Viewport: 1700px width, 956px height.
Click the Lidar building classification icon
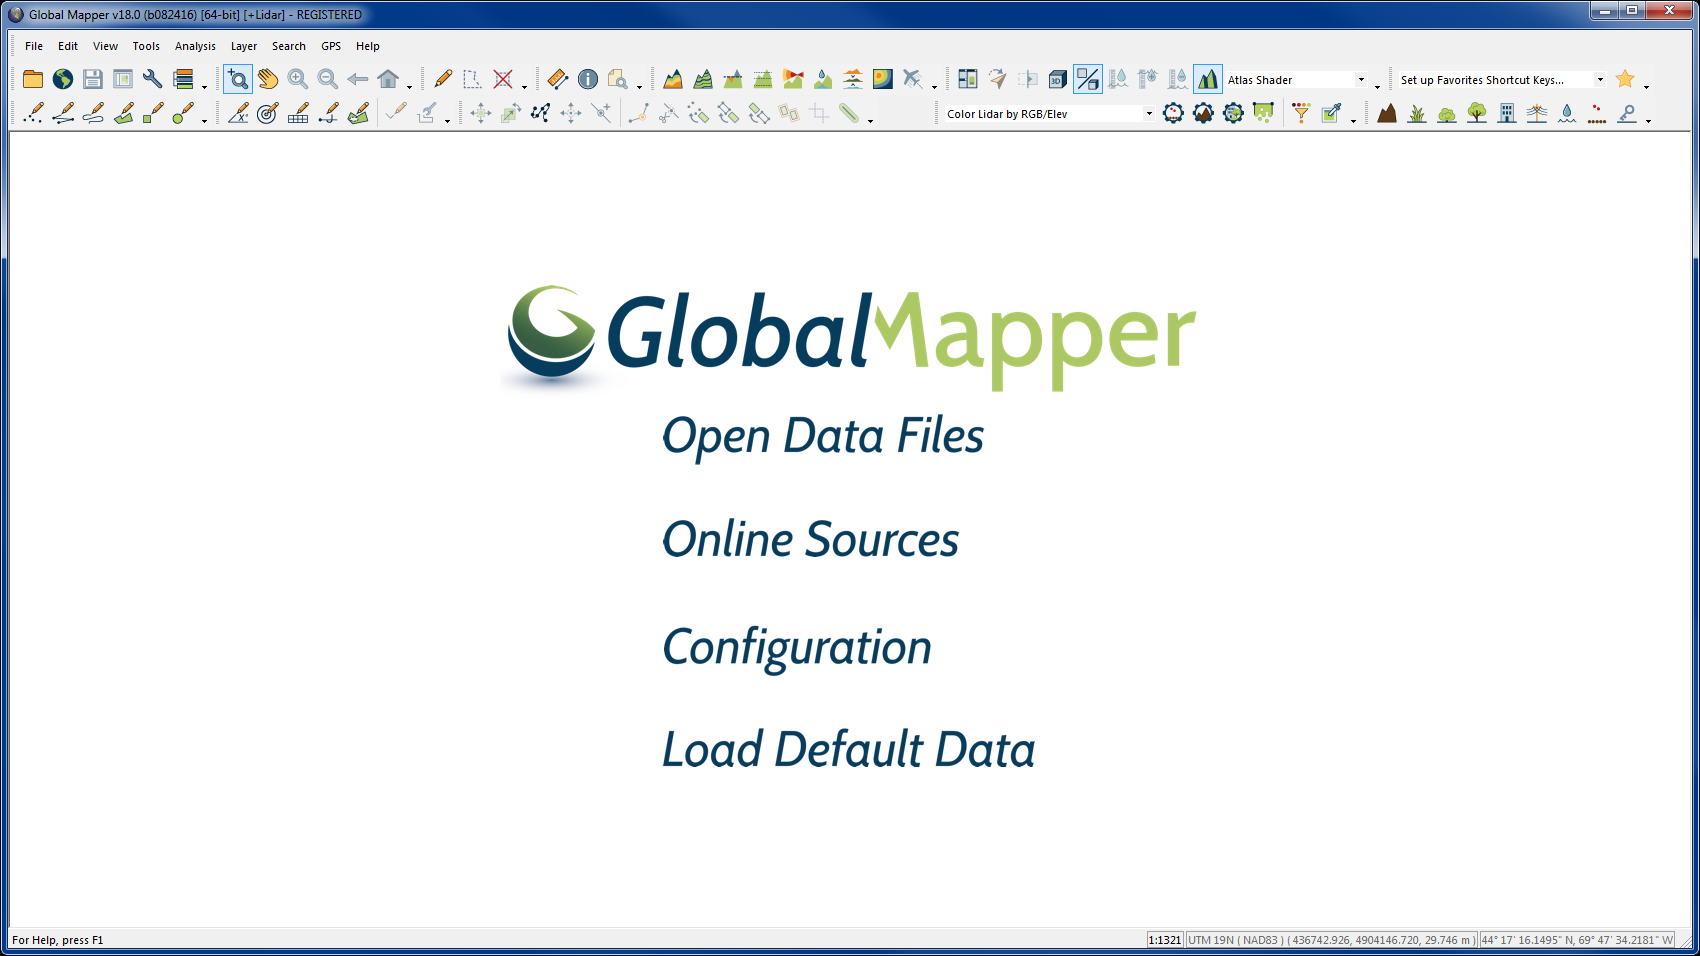[1507, 113]
